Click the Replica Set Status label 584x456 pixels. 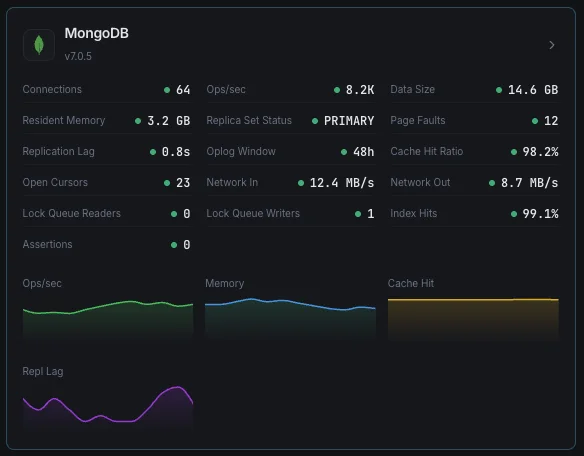click(249, 120)
